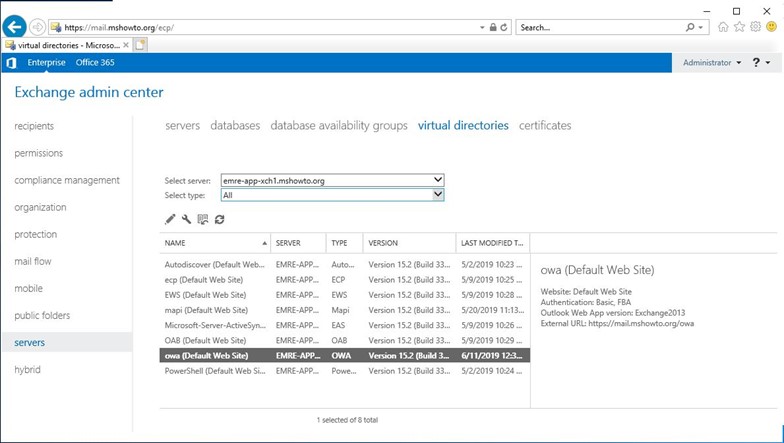784x443 pixels.
Task: Click the browser forward arrow button
Action: pyautogui.click(x=38, y=27)
